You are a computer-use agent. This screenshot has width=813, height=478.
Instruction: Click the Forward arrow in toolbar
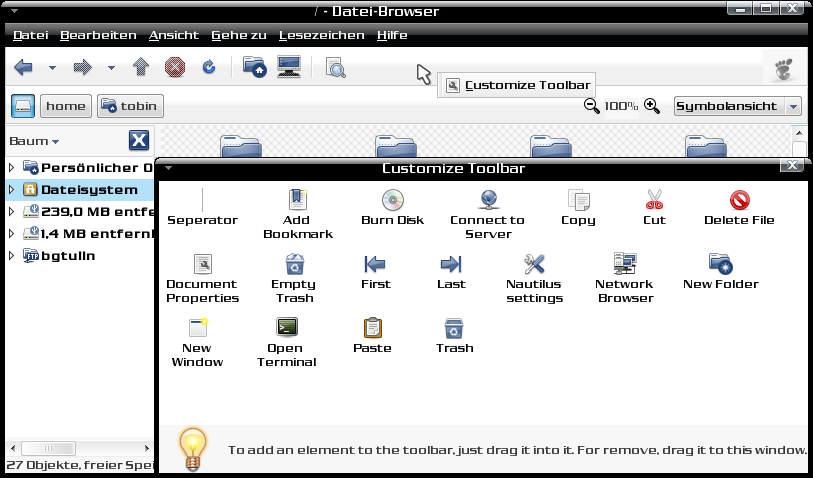tap(82, 67)
